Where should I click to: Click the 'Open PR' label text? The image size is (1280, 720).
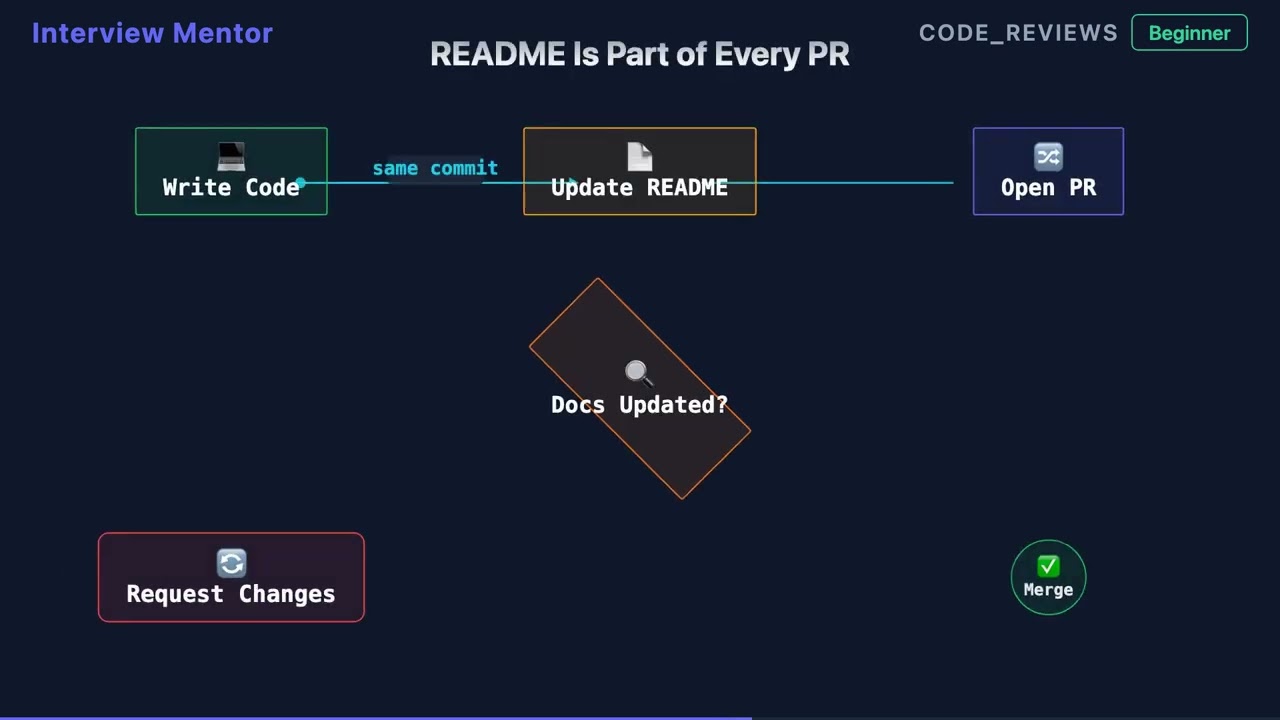pyautogui.click(x=1048, y=188)
